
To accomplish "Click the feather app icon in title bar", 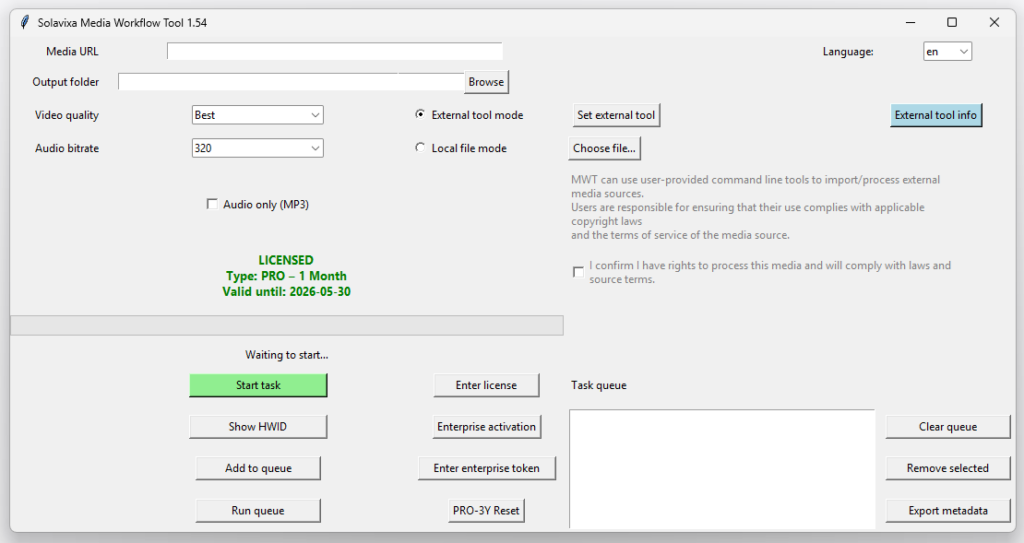I will coord(25,22).
